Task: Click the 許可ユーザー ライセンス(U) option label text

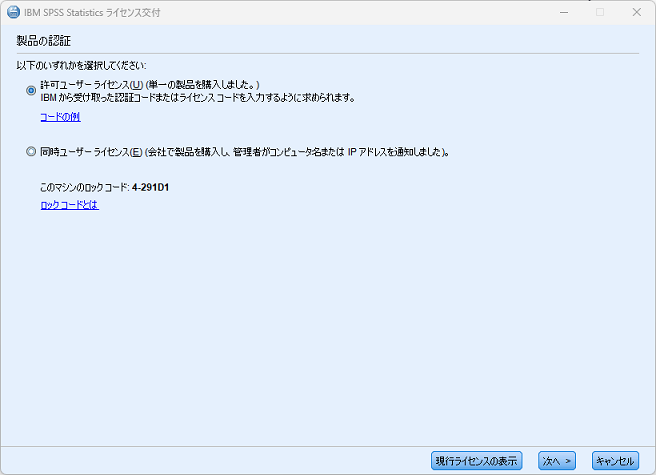Action: [x=92, y=85]
